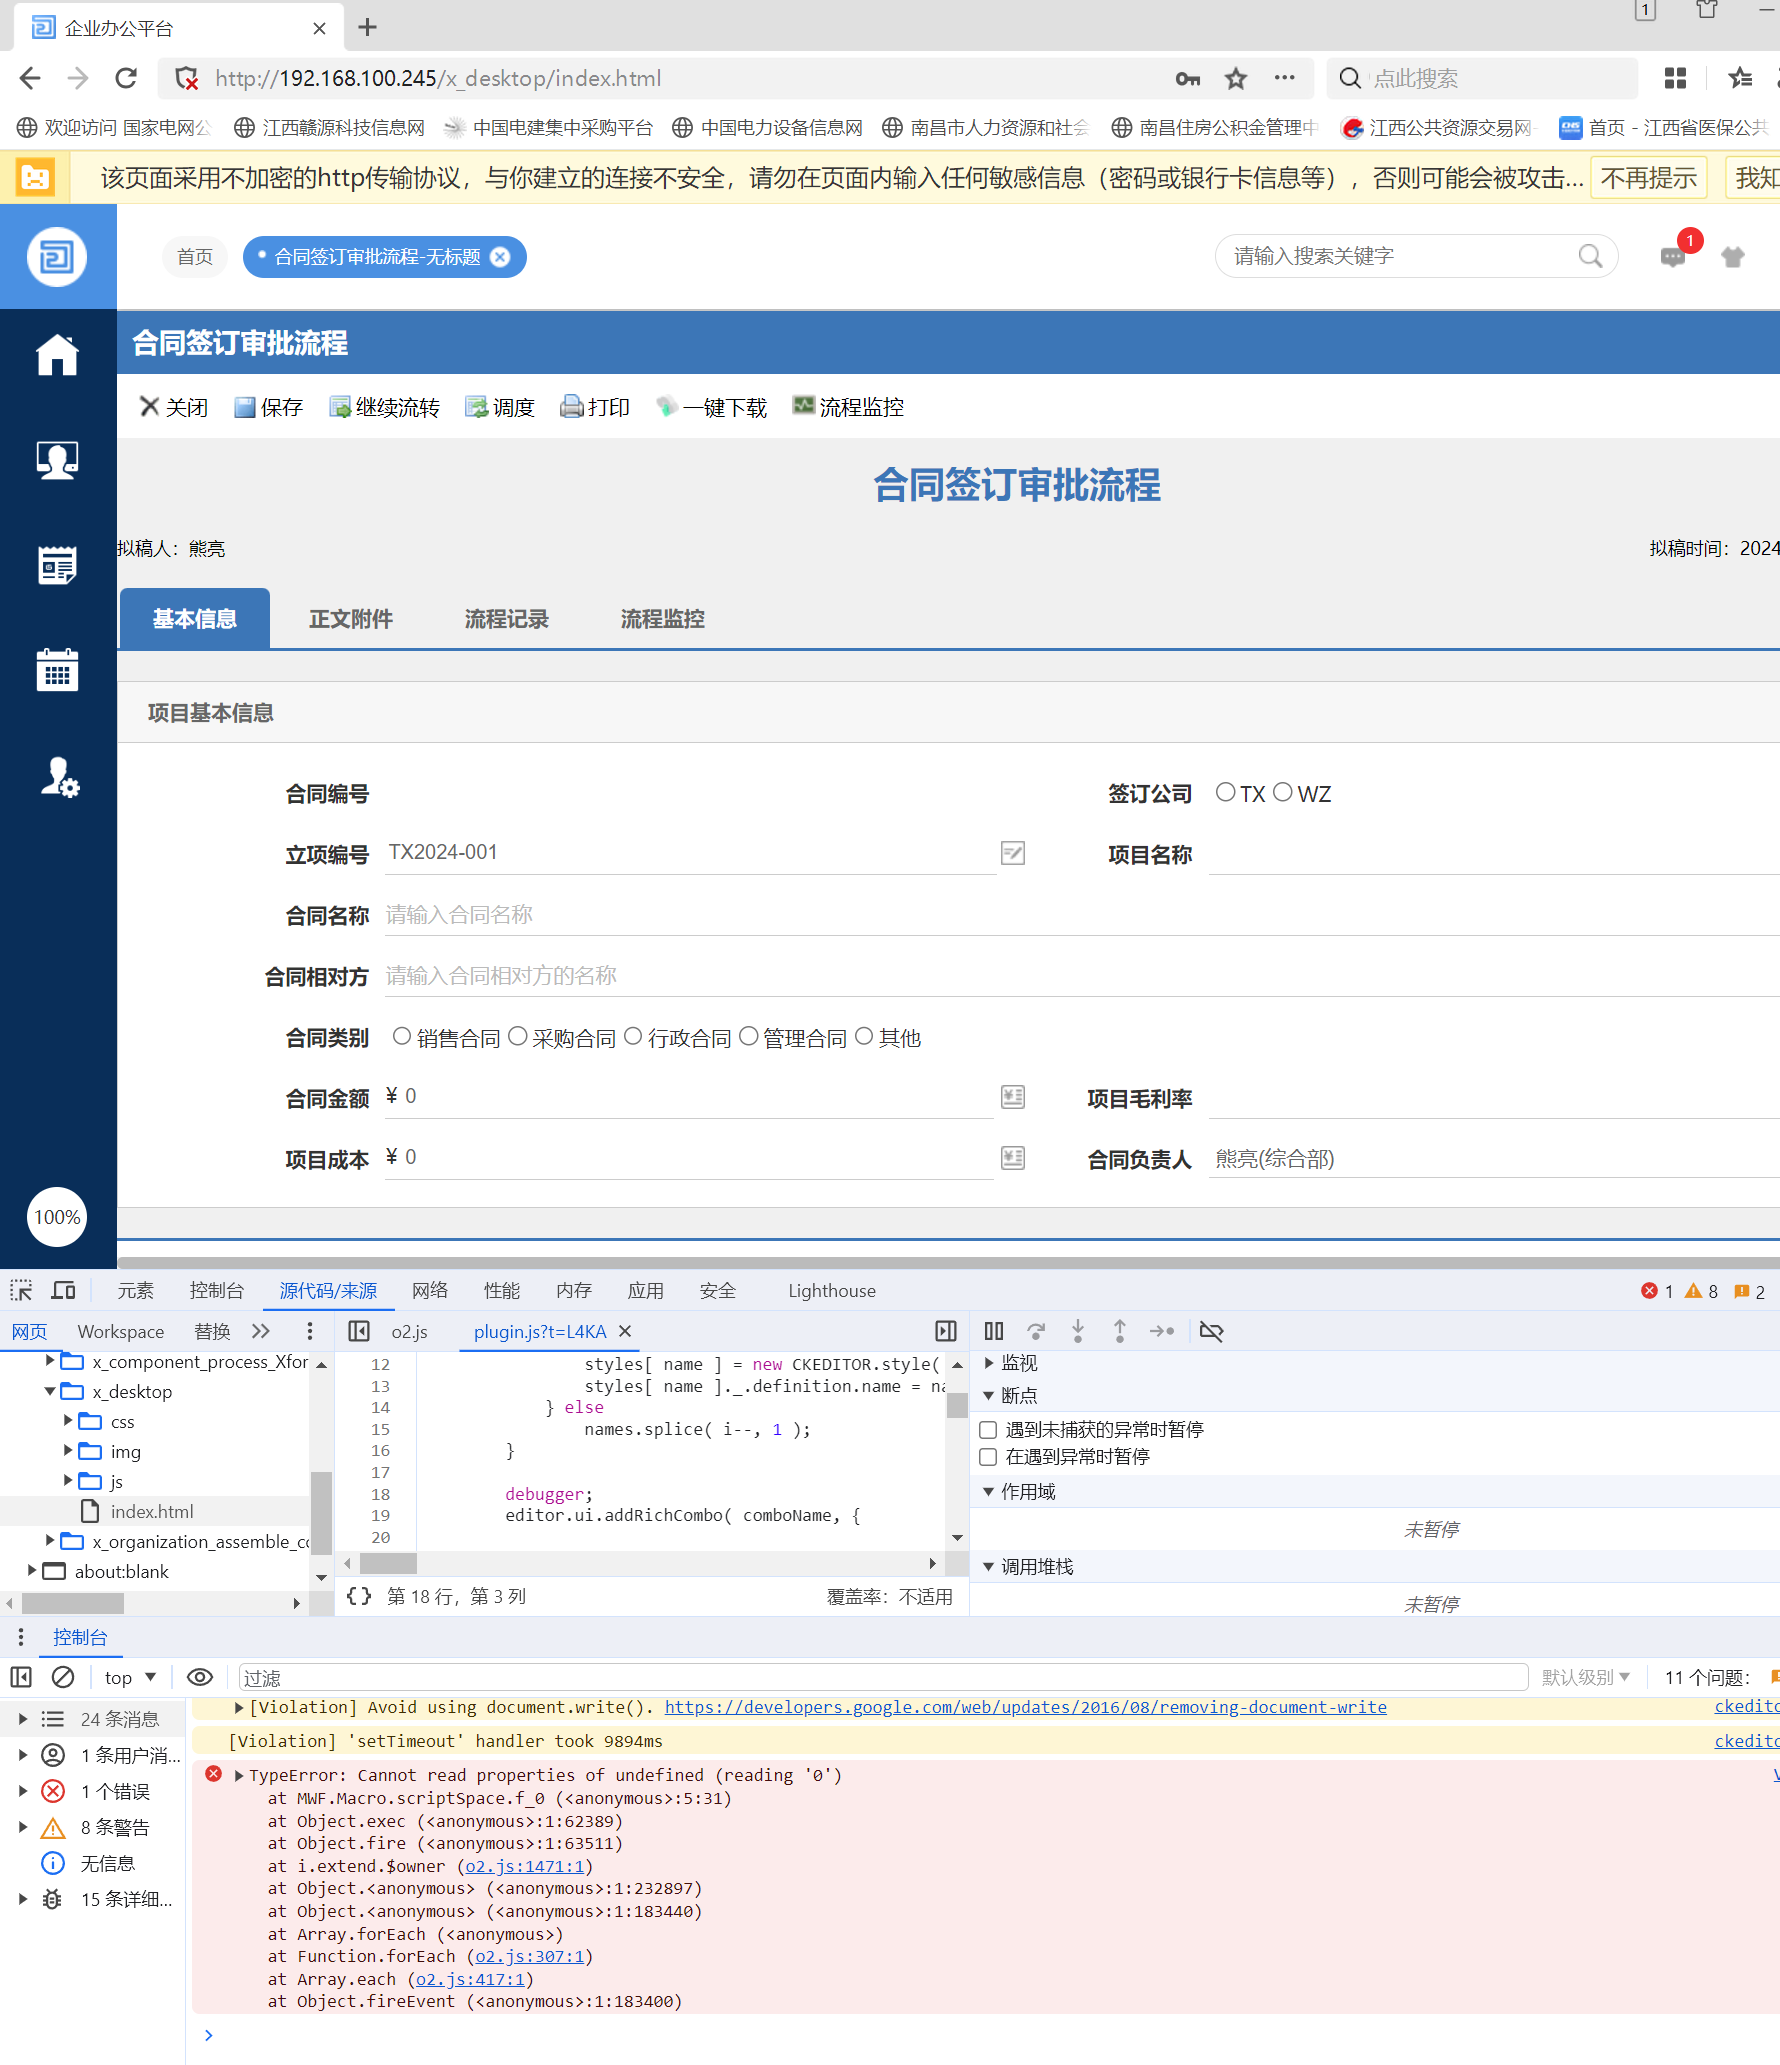Choose the 采购合同 contract category
Viewport: 1780px width, 2065px height.
click(x=518, y=1036)
